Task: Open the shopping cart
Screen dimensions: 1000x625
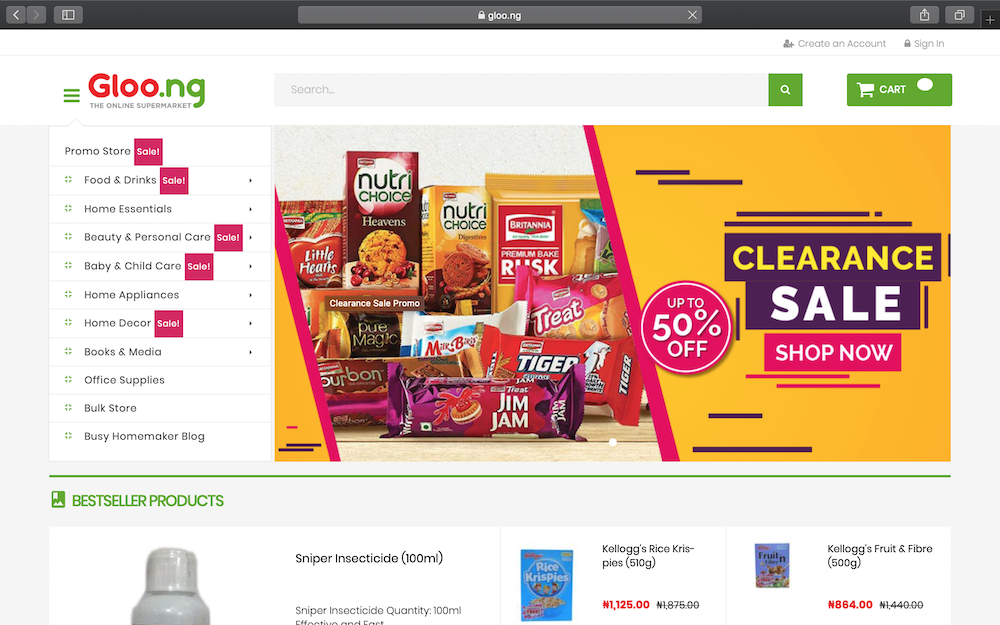Action: [899, 90]
